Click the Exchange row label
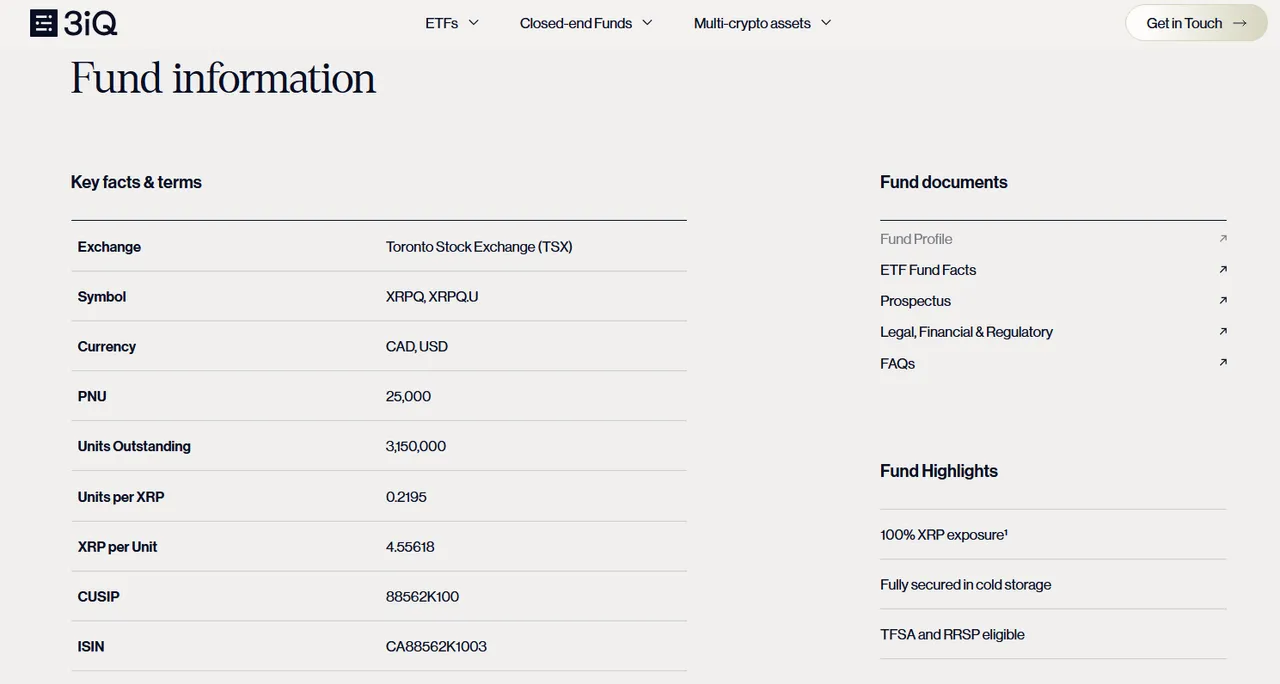The height and width of the screenshot is (684, 1280). [x=109, y=247]
